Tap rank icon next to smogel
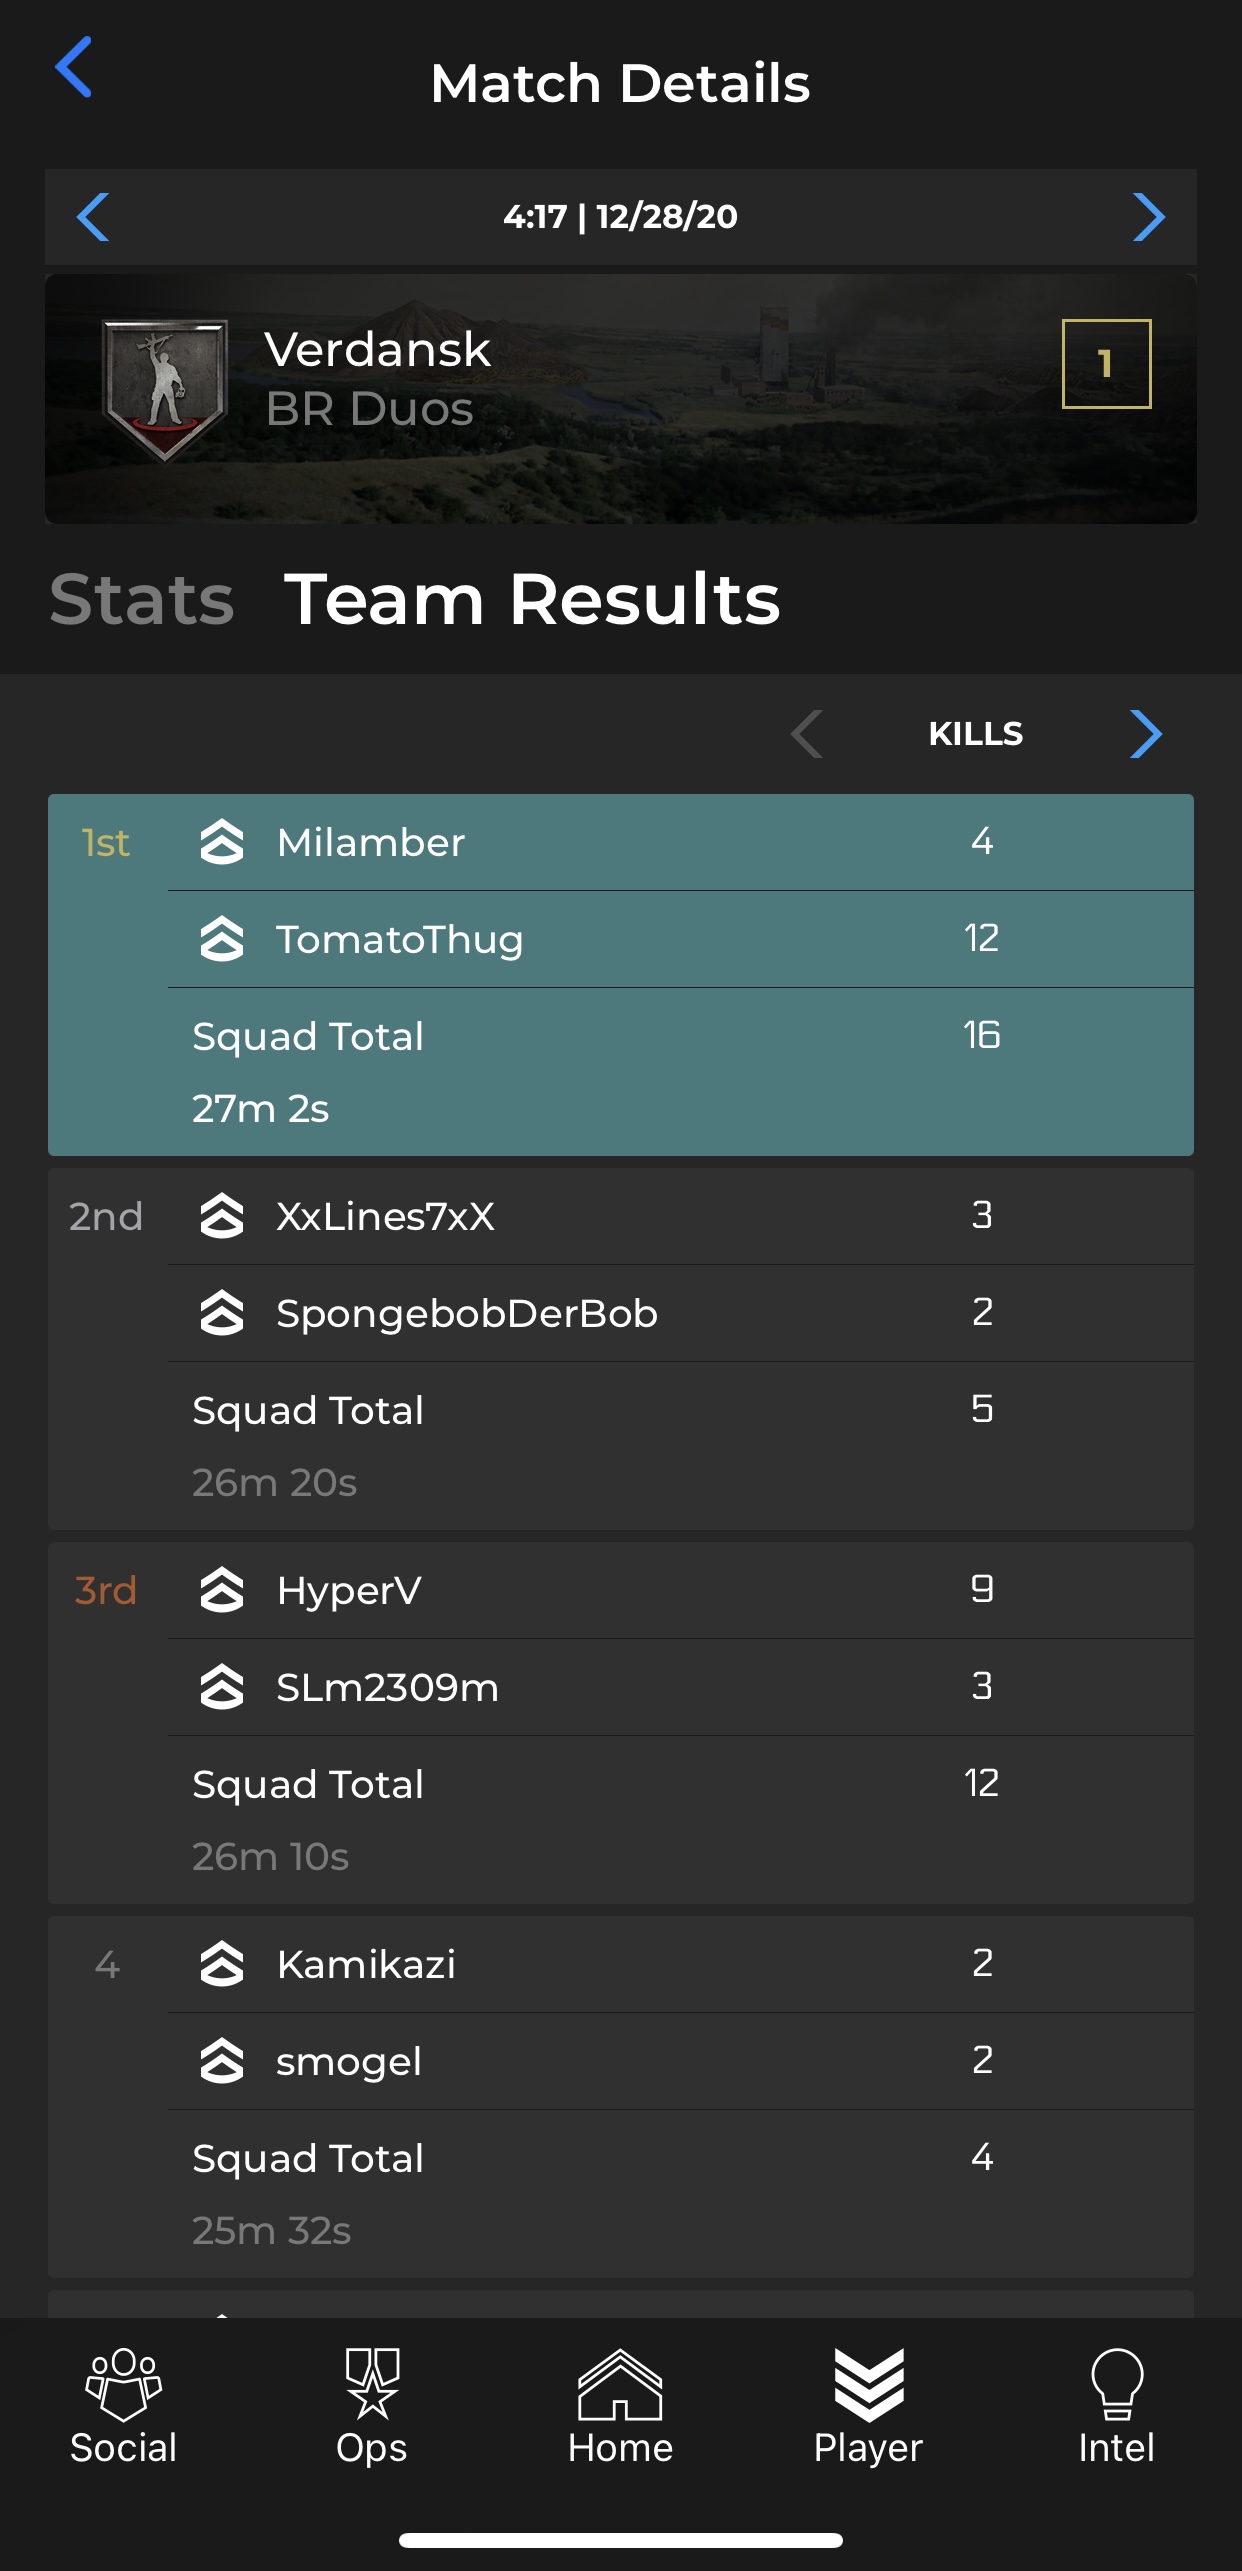The width and height of the screenshot is (1242, 2571). pos(222,2061)
